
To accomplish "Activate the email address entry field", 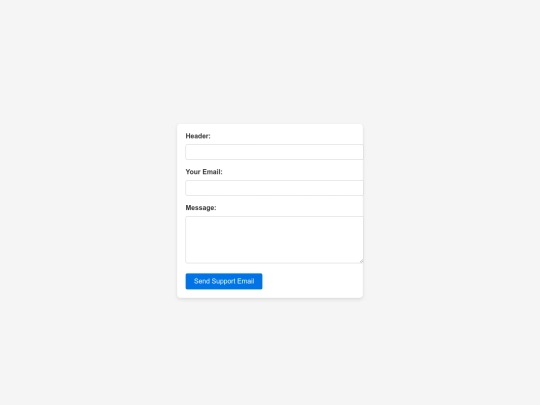I will (x=274, y=188).
